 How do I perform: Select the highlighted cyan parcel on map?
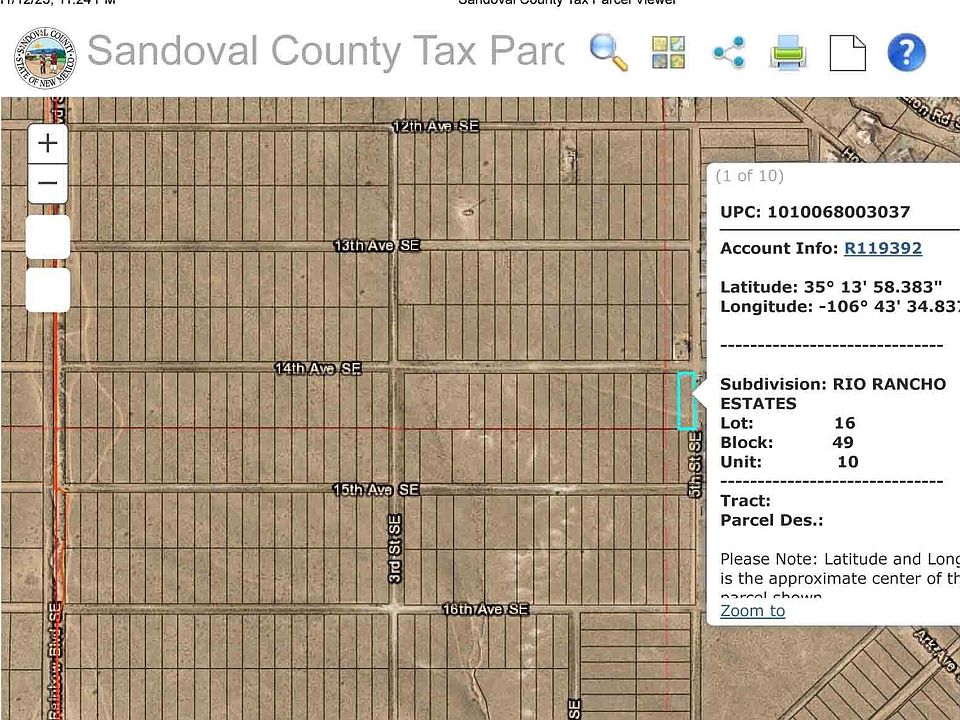(x=686, y=400)
